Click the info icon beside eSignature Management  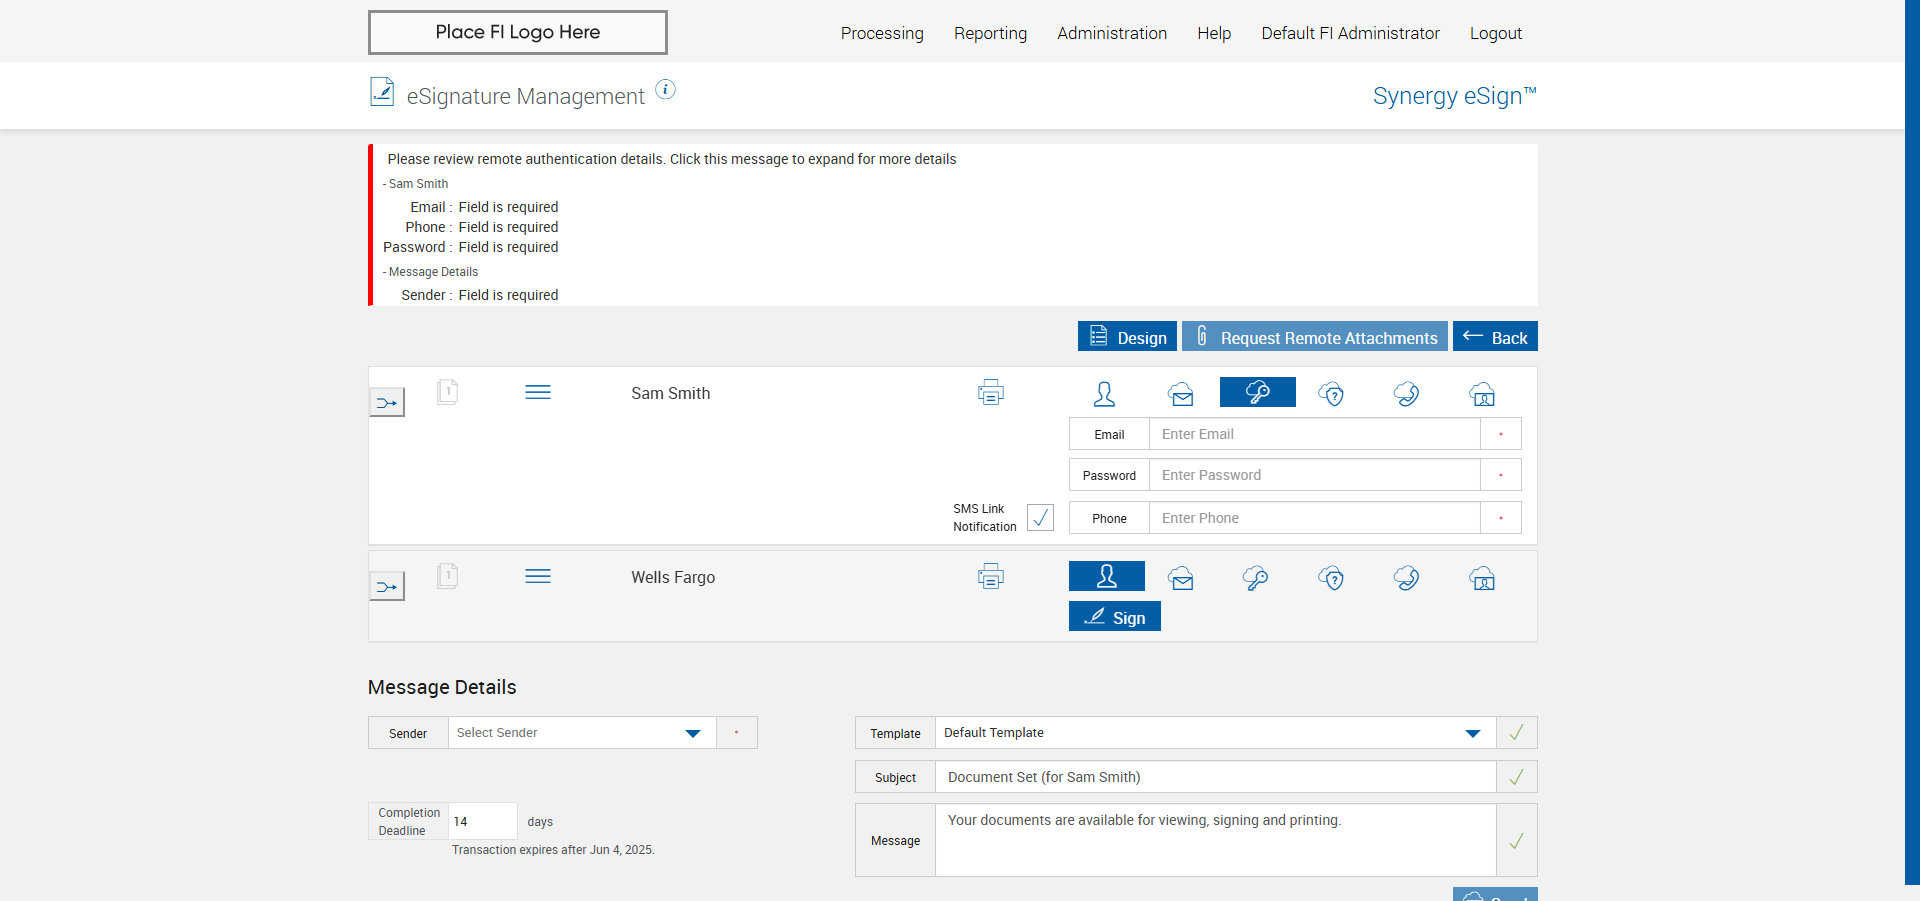point(665,90)
